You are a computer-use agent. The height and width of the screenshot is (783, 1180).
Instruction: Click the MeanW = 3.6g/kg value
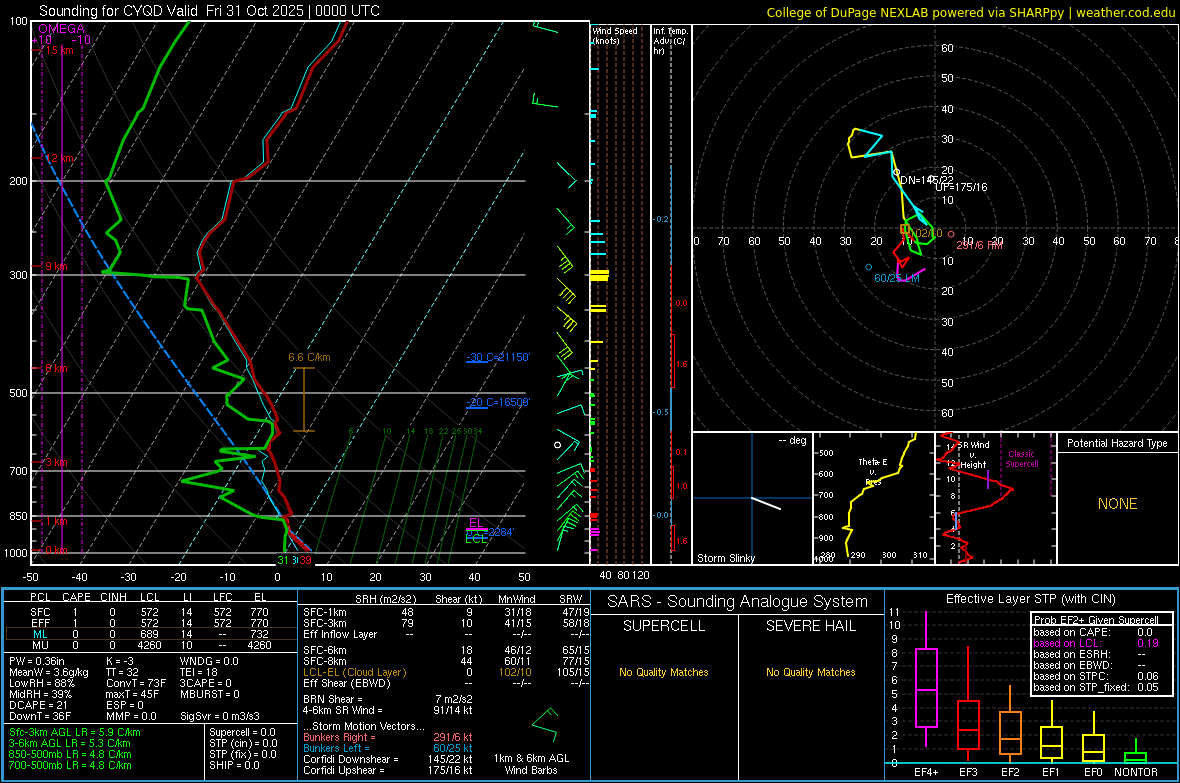pyautogui.click(x=49, y=672)
